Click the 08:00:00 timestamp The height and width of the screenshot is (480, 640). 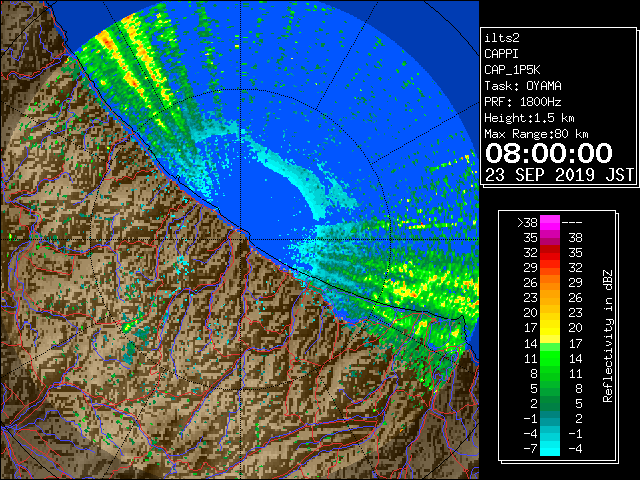click(x=549, y=153)
